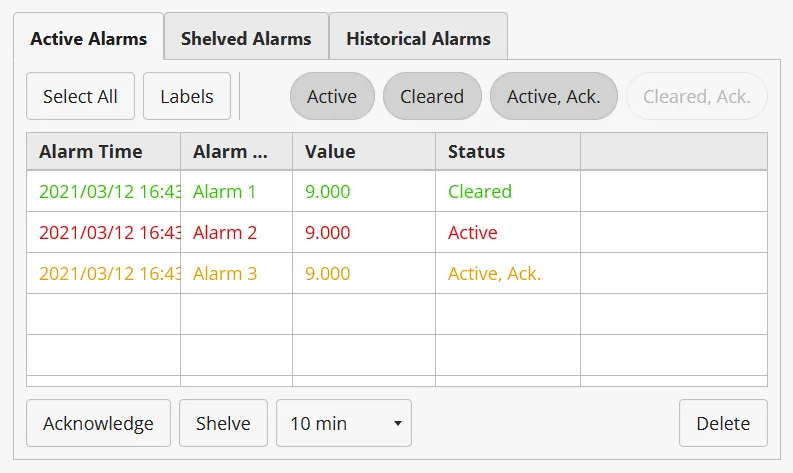
Task: Expand the 10 min shelve duration dropdown
Action: click(344, 423)
